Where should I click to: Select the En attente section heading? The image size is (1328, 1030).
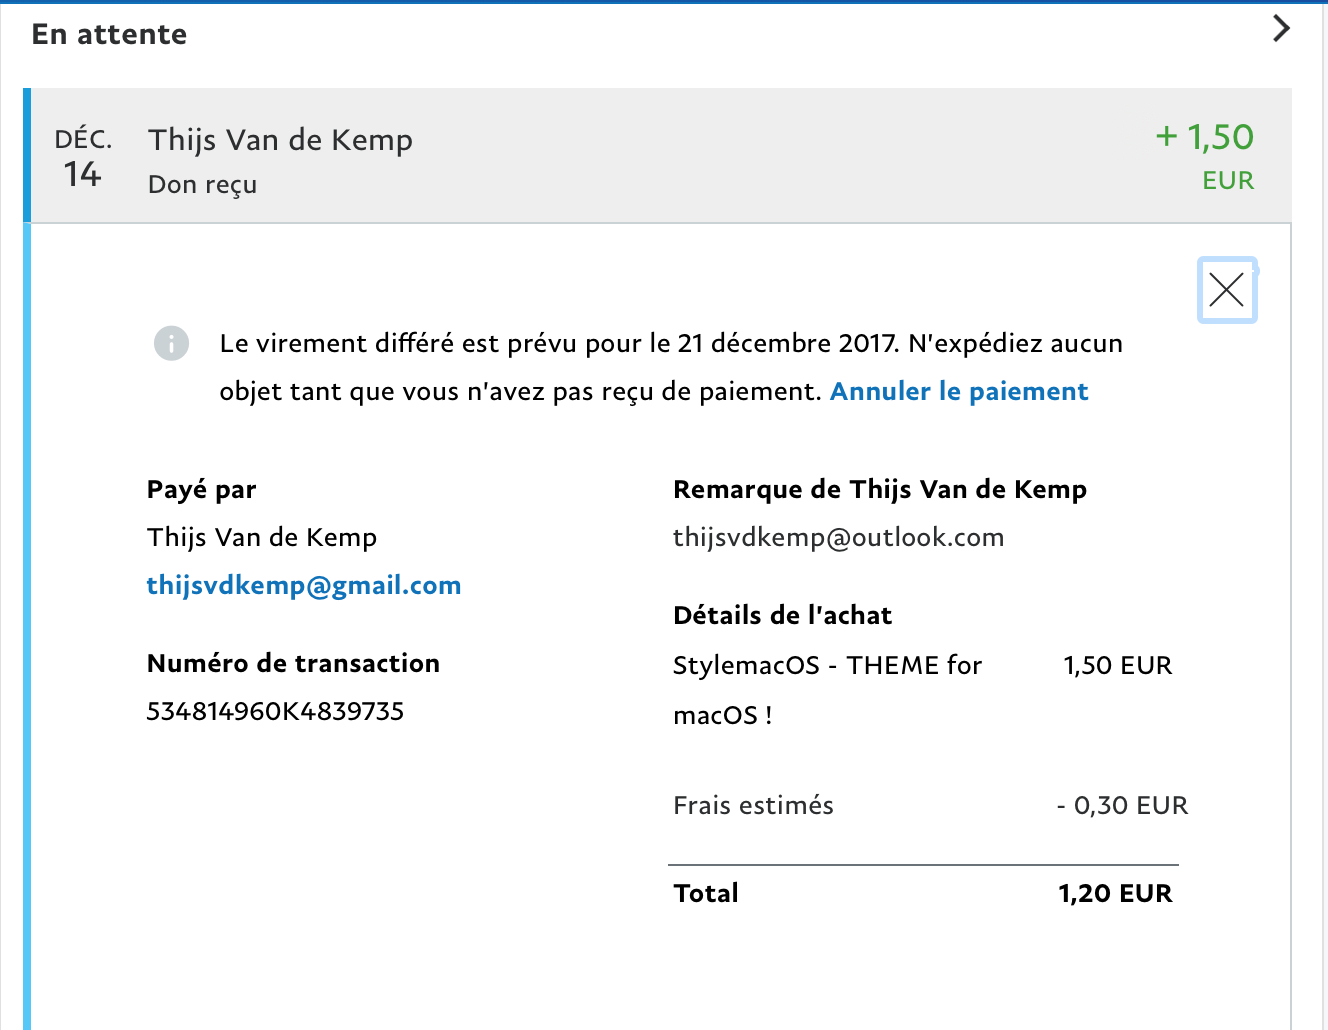click(109, 34)
